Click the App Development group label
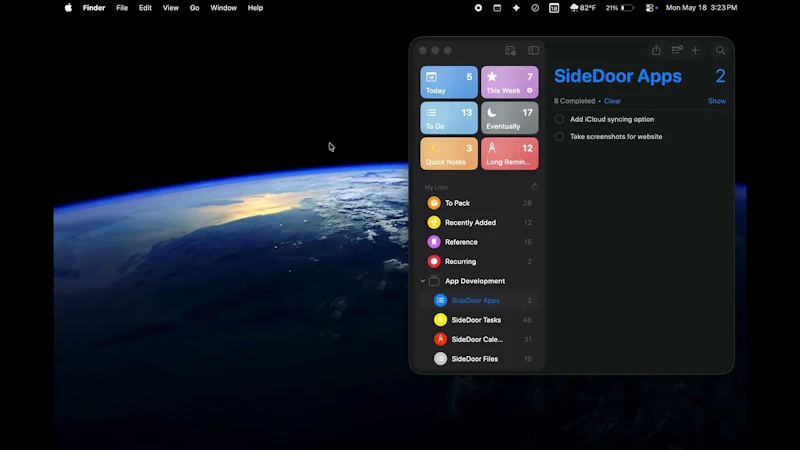 pyautogui.click(x=475, y=281)
